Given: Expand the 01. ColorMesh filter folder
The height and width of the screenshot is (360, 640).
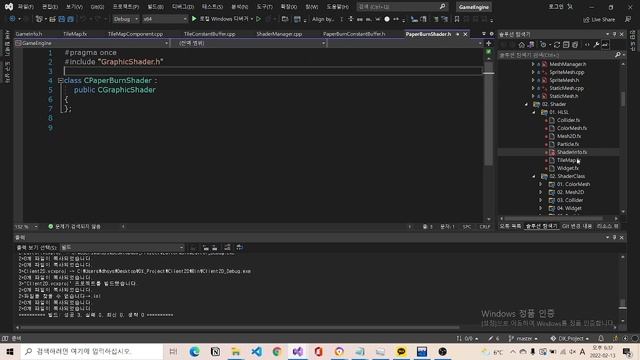Looking at the screenshot, I should point(540,184).
